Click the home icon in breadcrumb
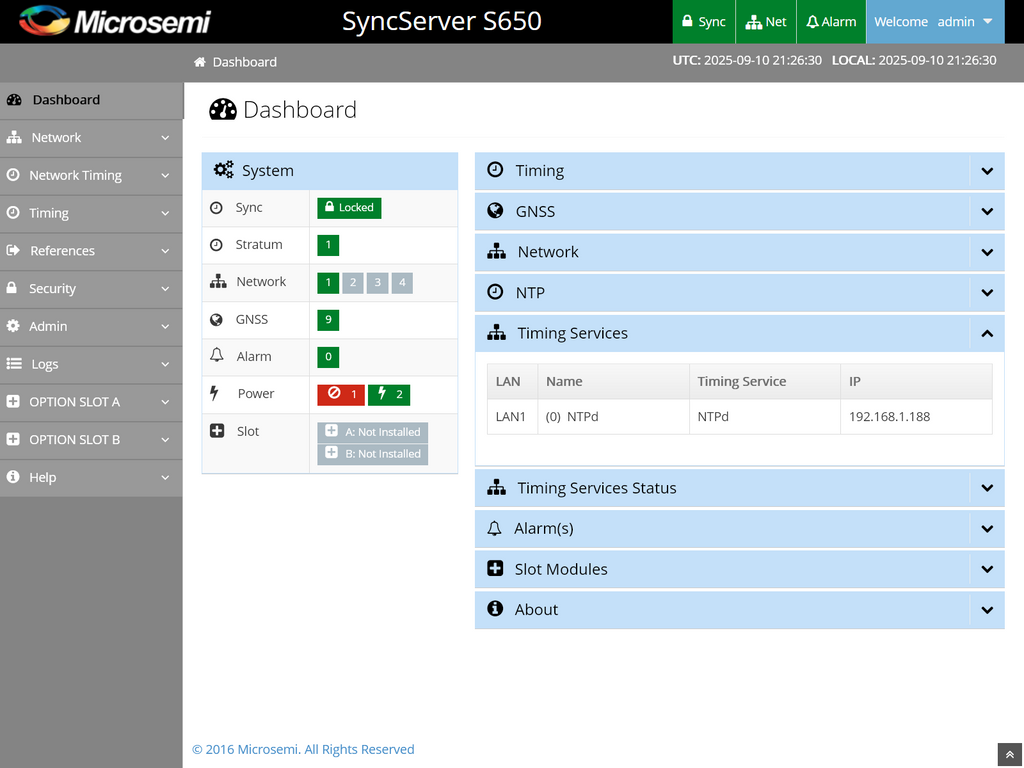1024x768 pixels. point(200,62)
